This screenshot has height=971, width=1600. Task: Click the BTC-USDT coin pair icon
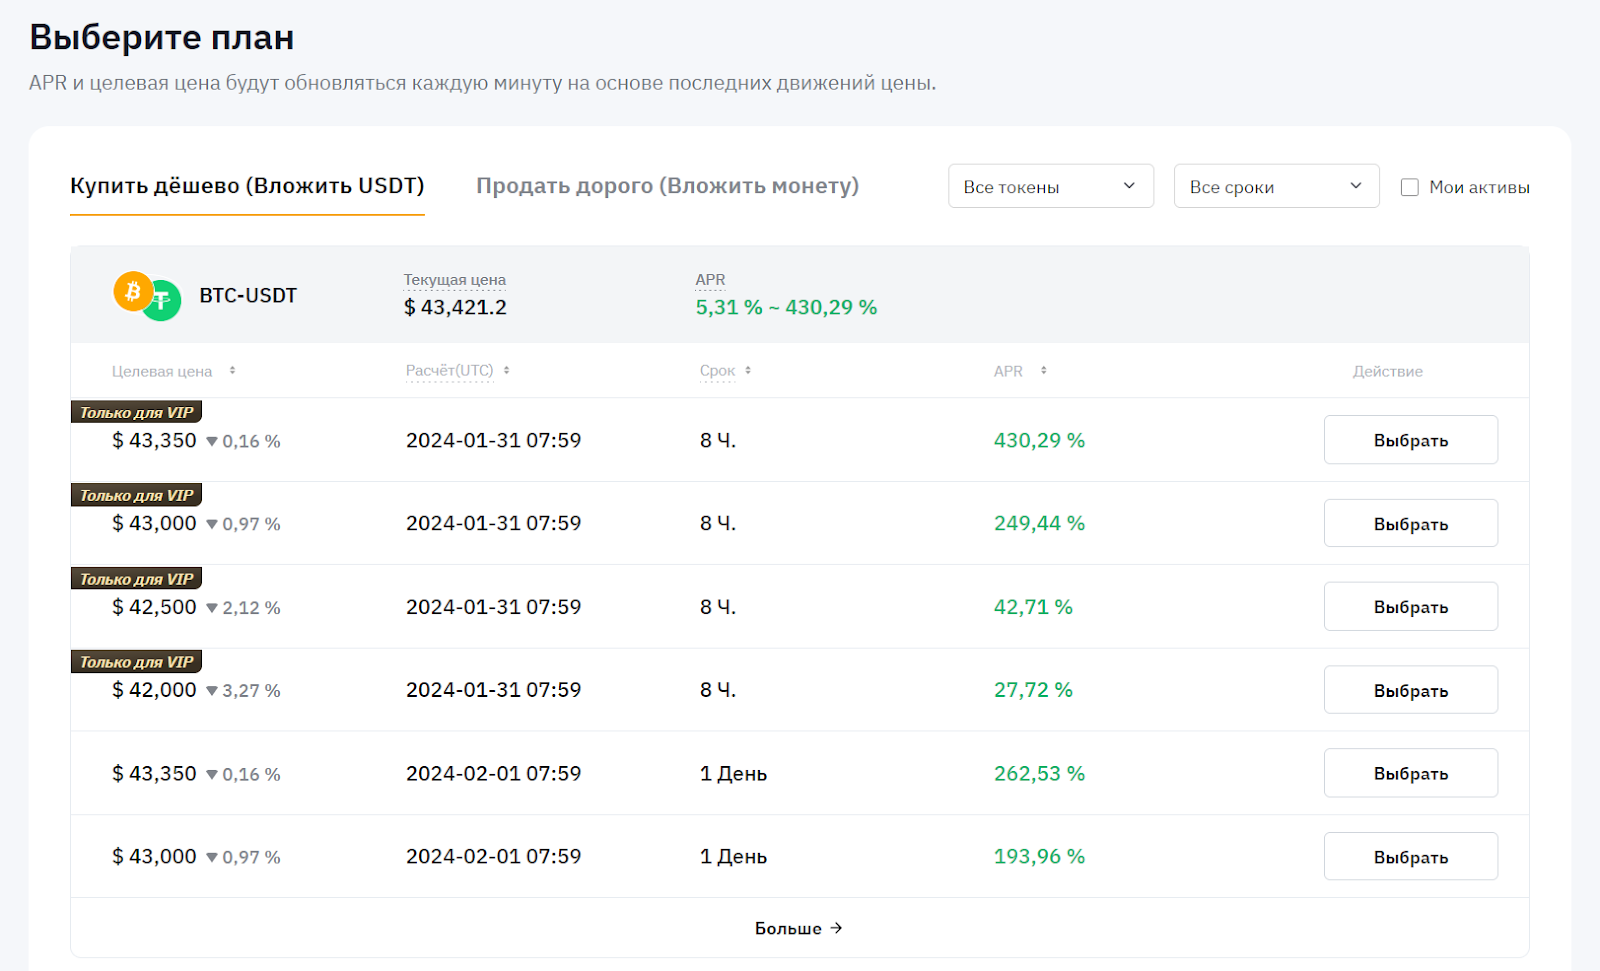147,296
